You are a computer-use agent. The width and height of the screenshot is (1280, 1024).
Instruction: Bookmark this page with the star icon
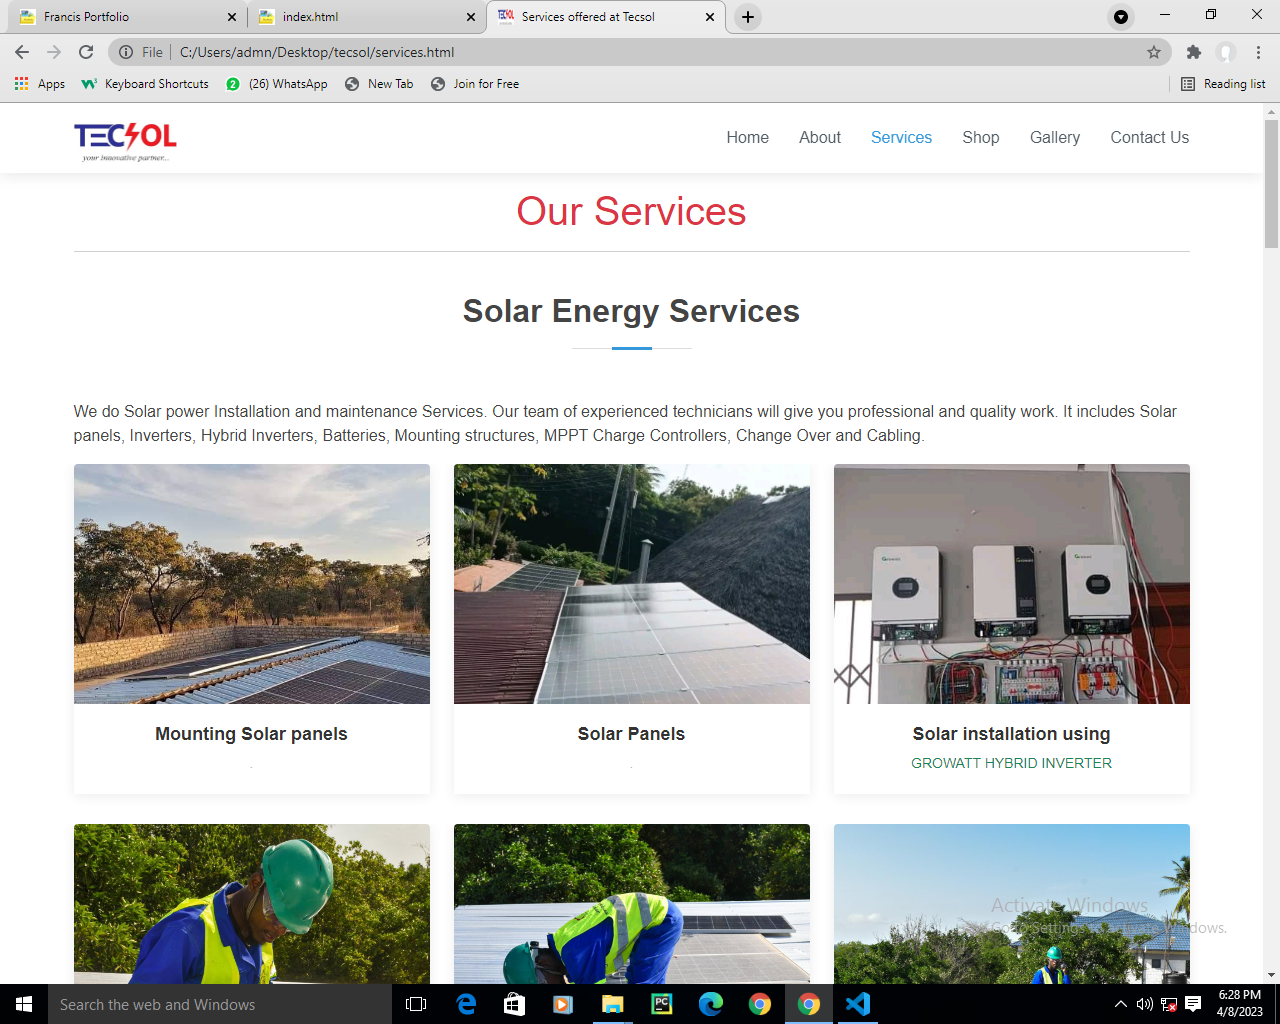(x=1154, y=52)
